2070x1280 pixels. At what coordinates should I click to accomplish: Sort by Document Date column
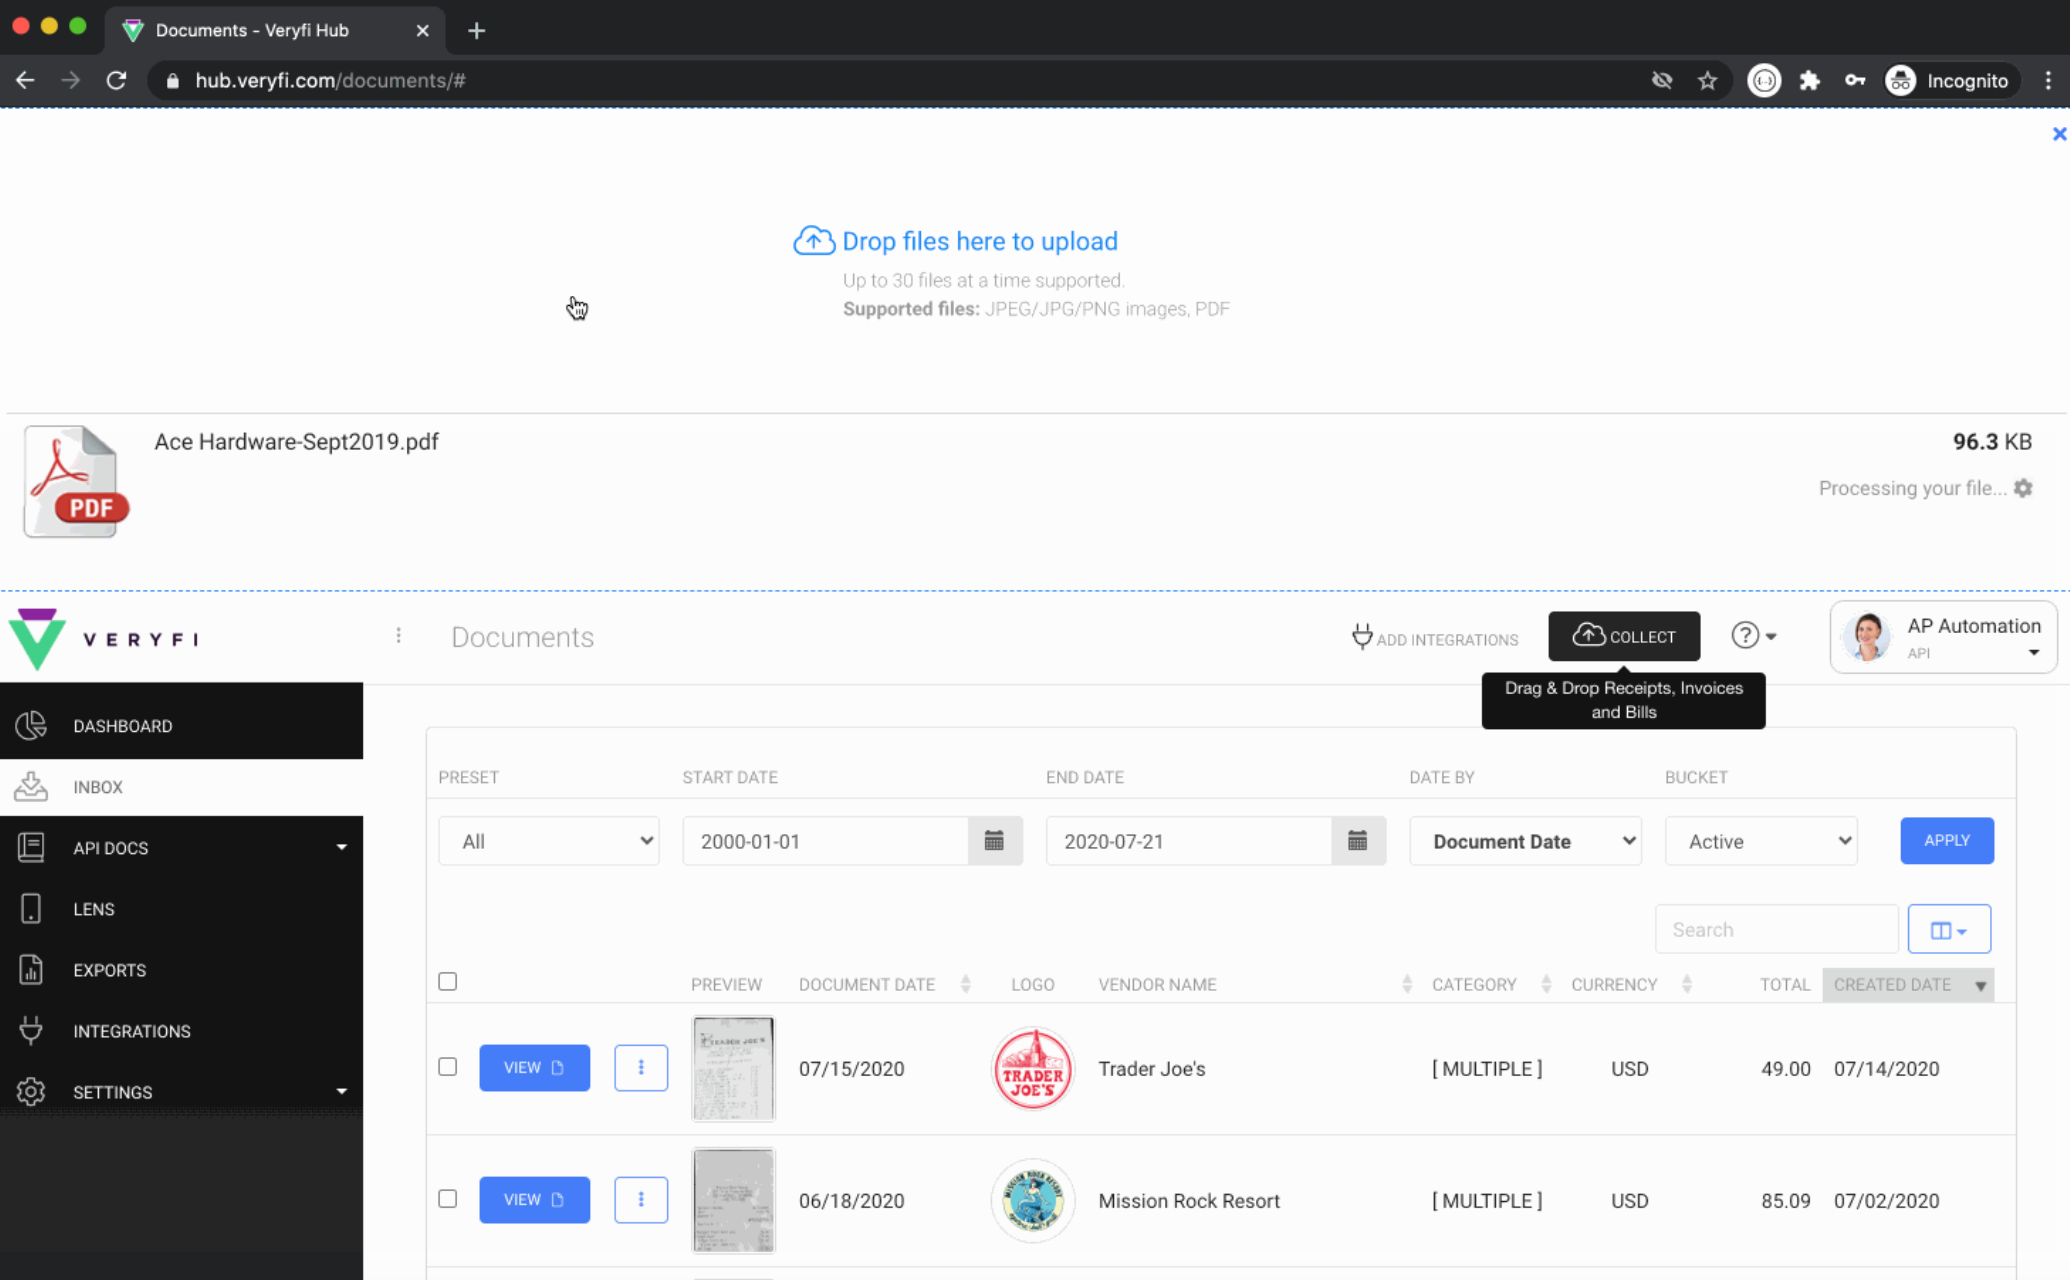coord(884,985)
